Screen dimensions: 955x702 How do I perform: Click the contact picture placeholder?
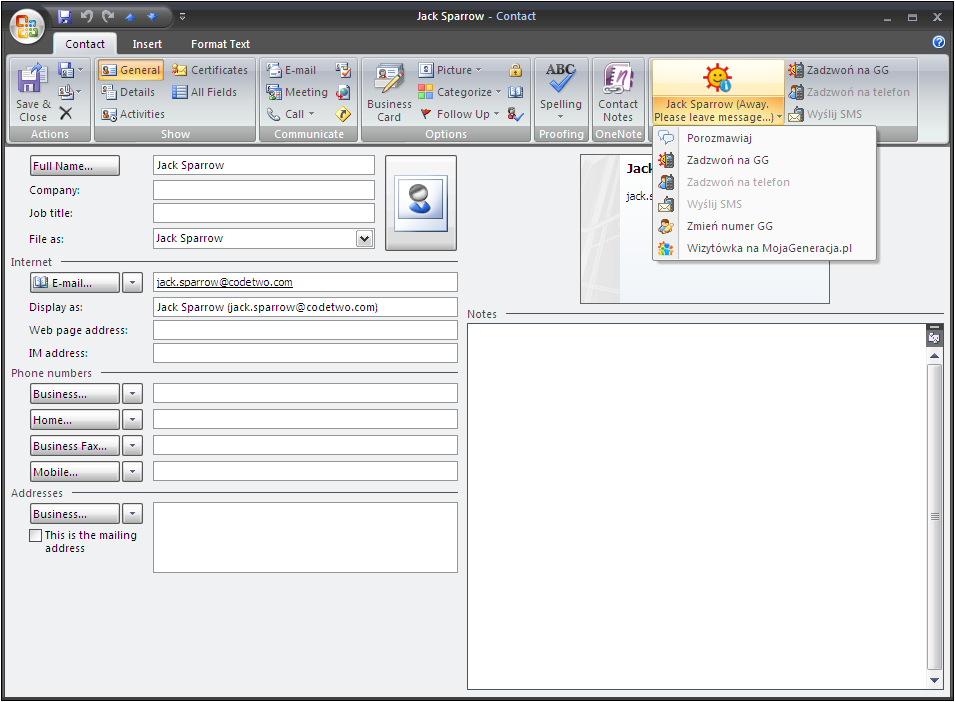tap(421, 203)
